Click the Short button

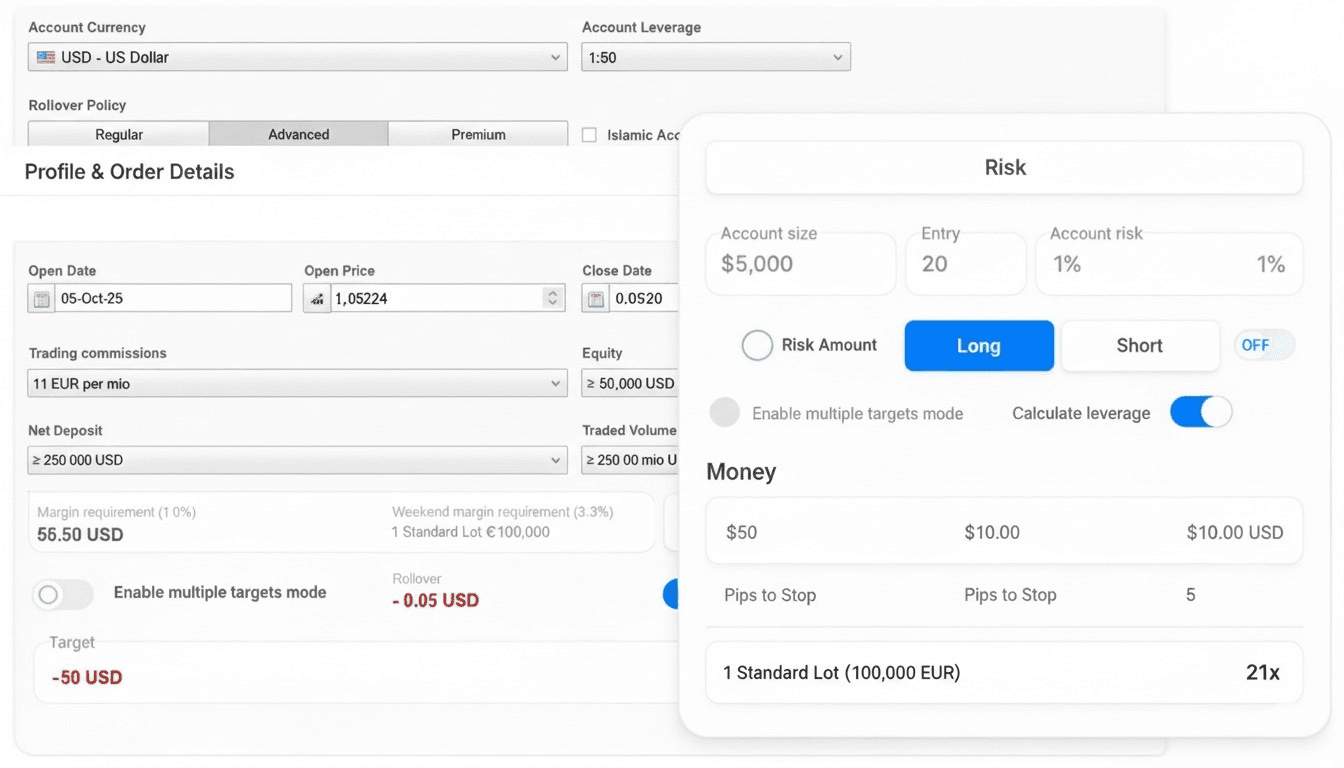pos(1139,346)
